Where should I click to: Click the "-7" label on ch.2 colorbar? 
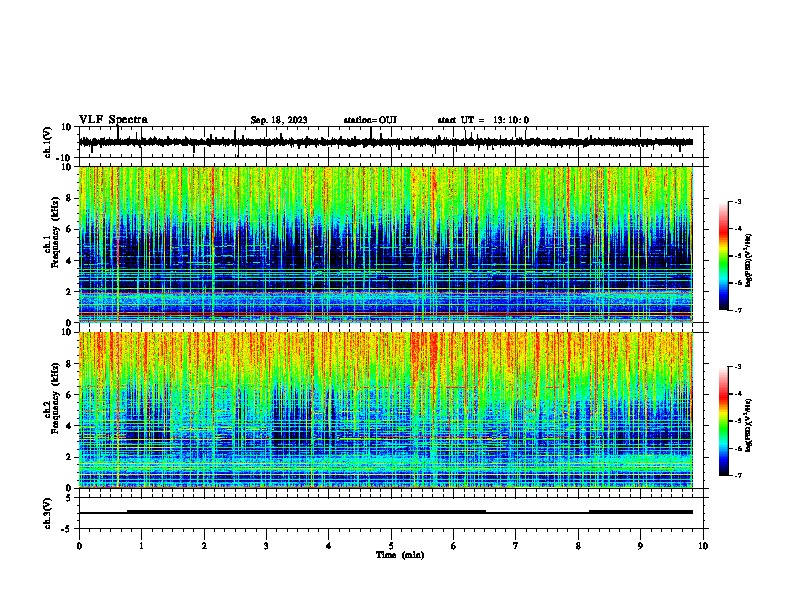[x=738, y=475]
